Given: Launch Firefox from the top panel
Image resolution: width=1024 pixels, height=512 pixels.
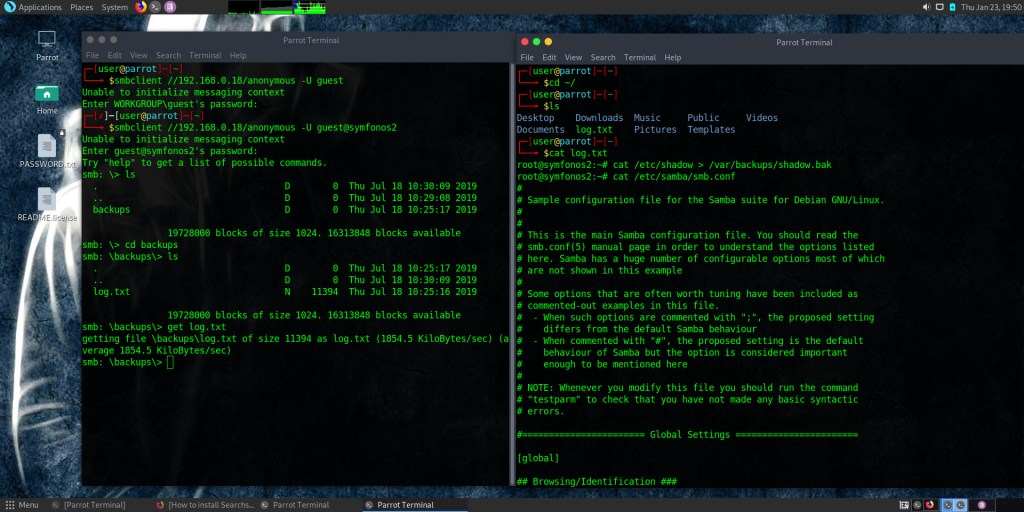Looking at the screenshot, I should [x=140, y=7].
